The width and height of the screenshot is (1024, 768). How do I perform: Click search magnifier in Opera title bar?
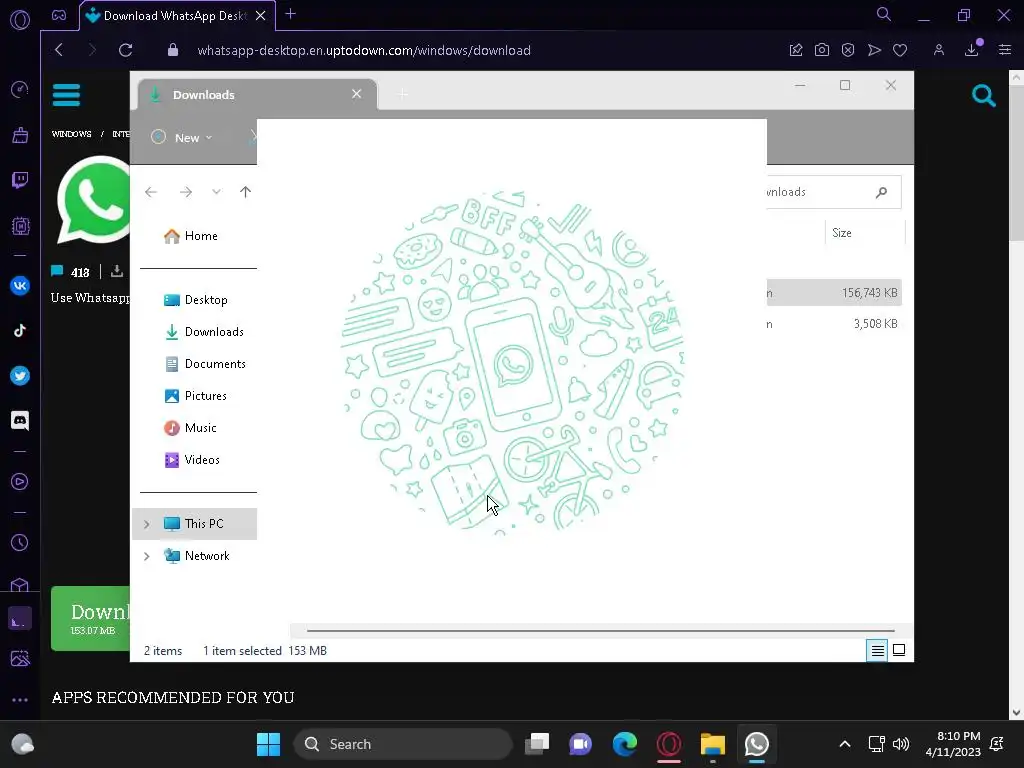point(883,14)
